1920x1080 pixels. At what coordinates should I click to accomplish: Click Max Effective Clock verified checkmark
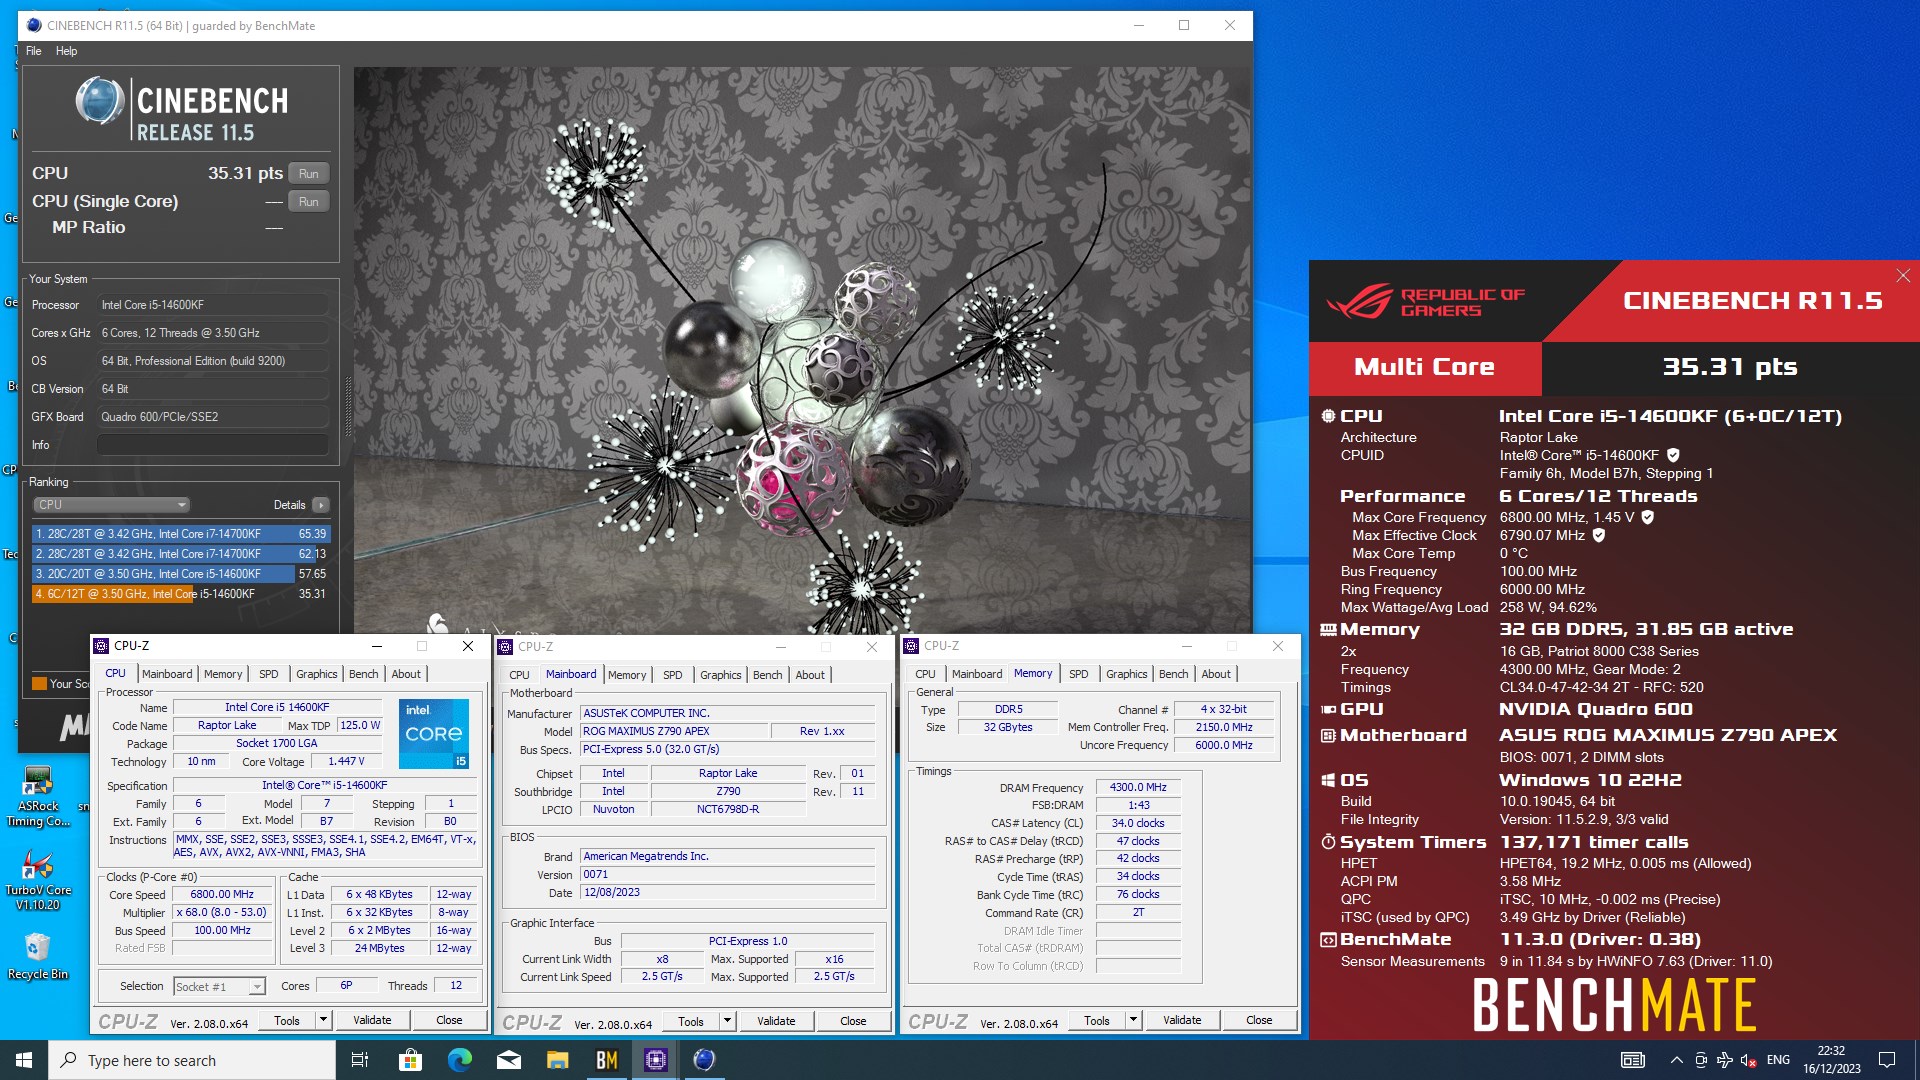pos(1599,535)
